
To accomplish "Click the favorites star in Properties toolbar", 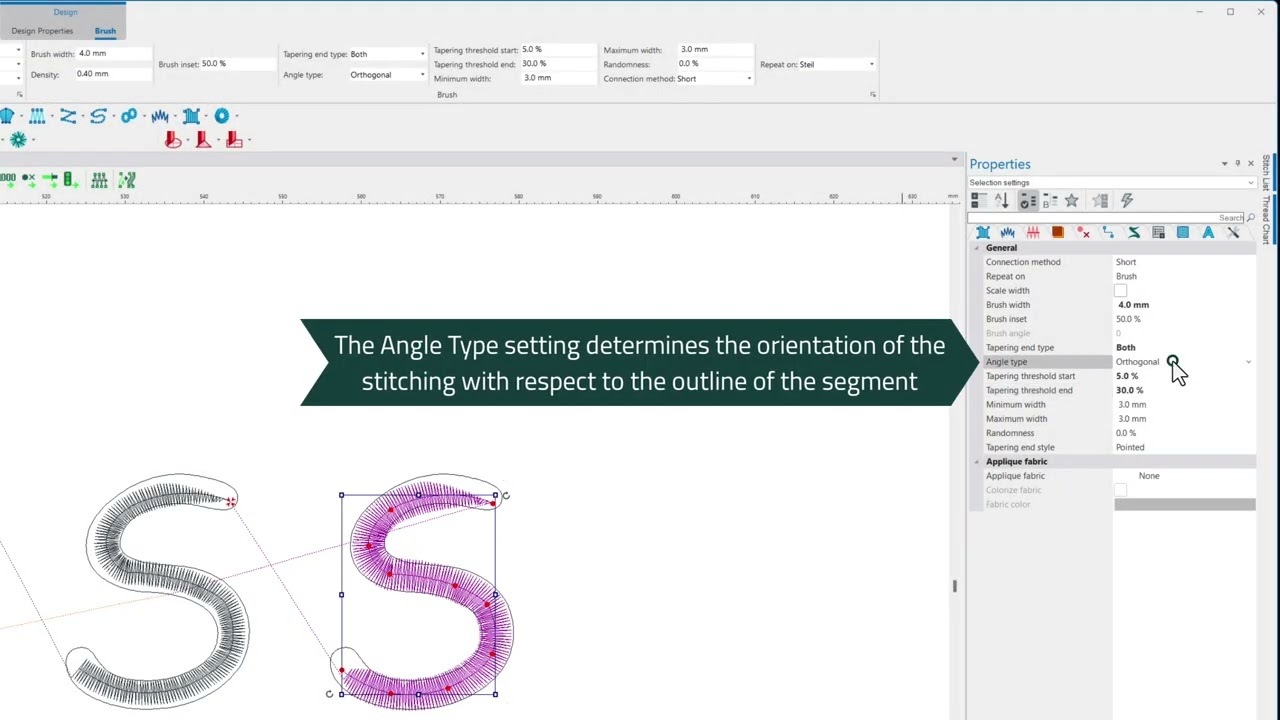I will tap(1072, 201).
